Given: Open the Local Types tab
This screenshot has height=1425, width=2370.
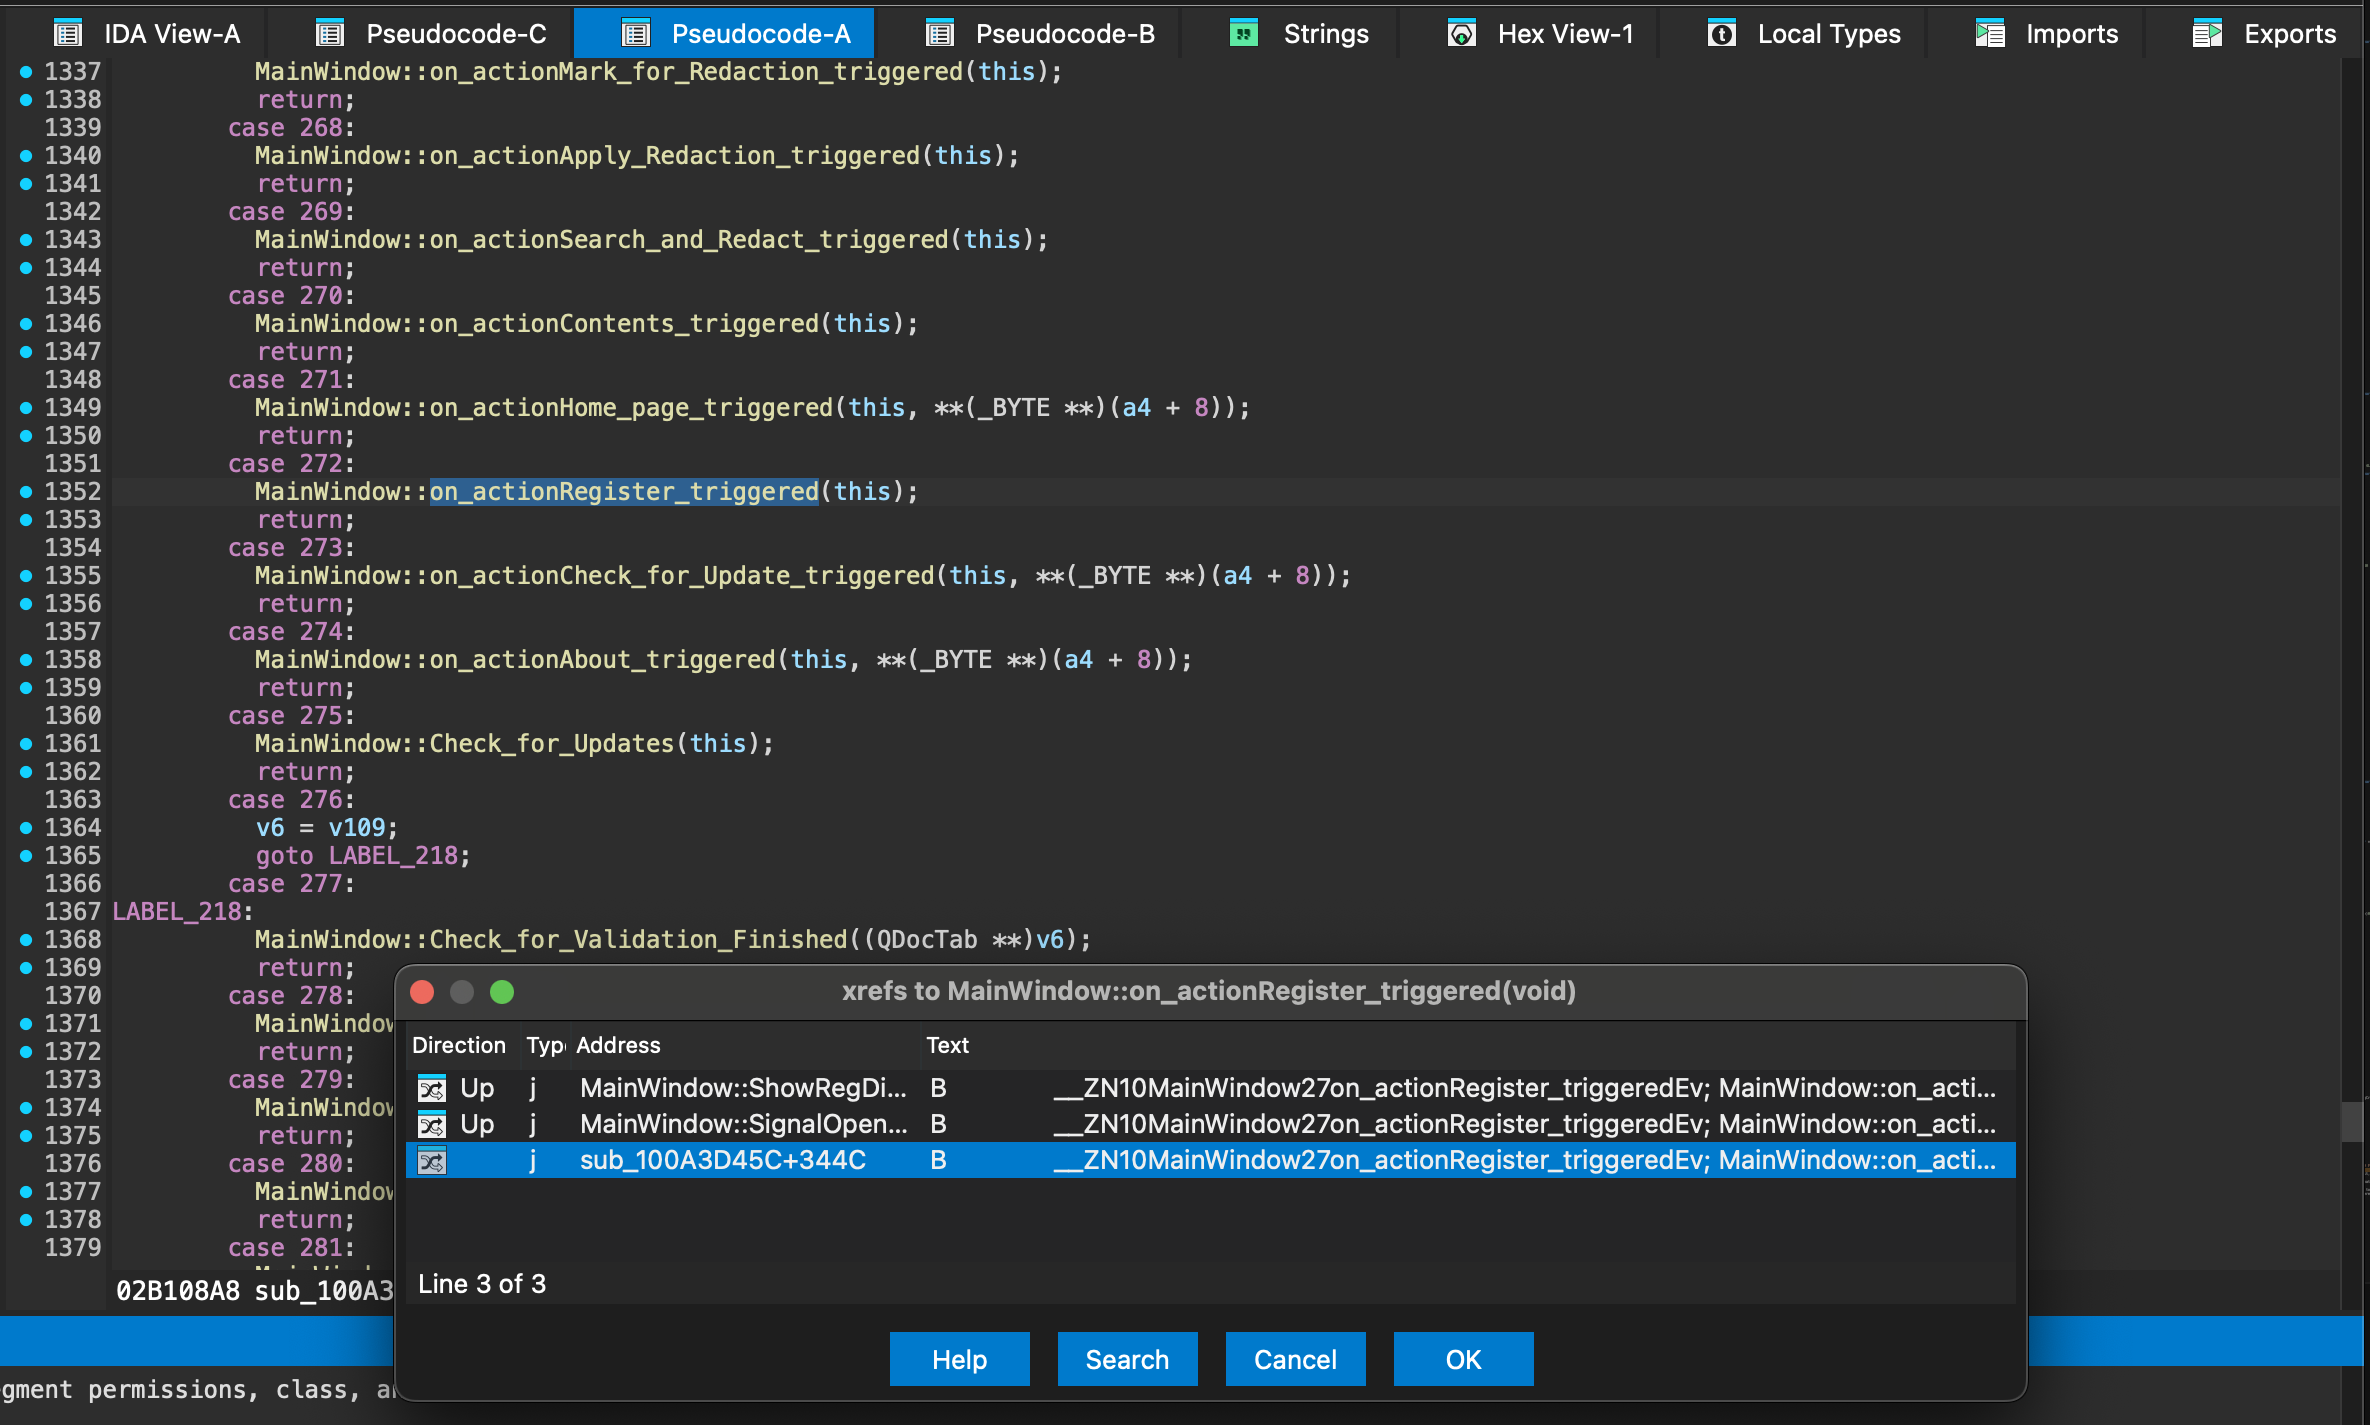Looking at the screenshot, I should coord(1805,34).
